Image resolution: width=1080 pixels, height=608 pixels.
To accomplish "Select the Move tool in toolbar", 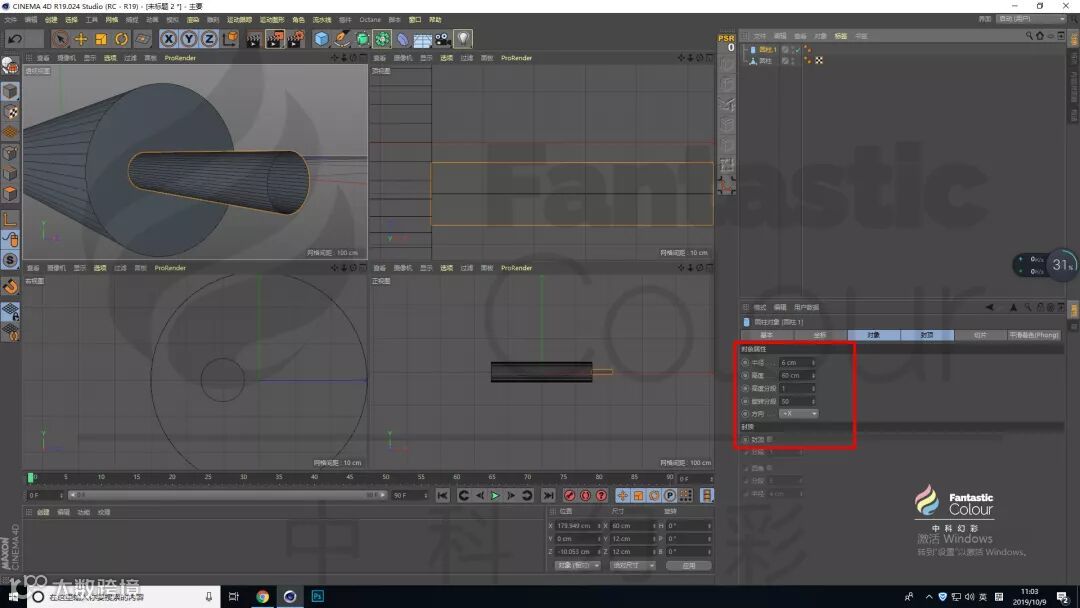I will tap(81, 39).
